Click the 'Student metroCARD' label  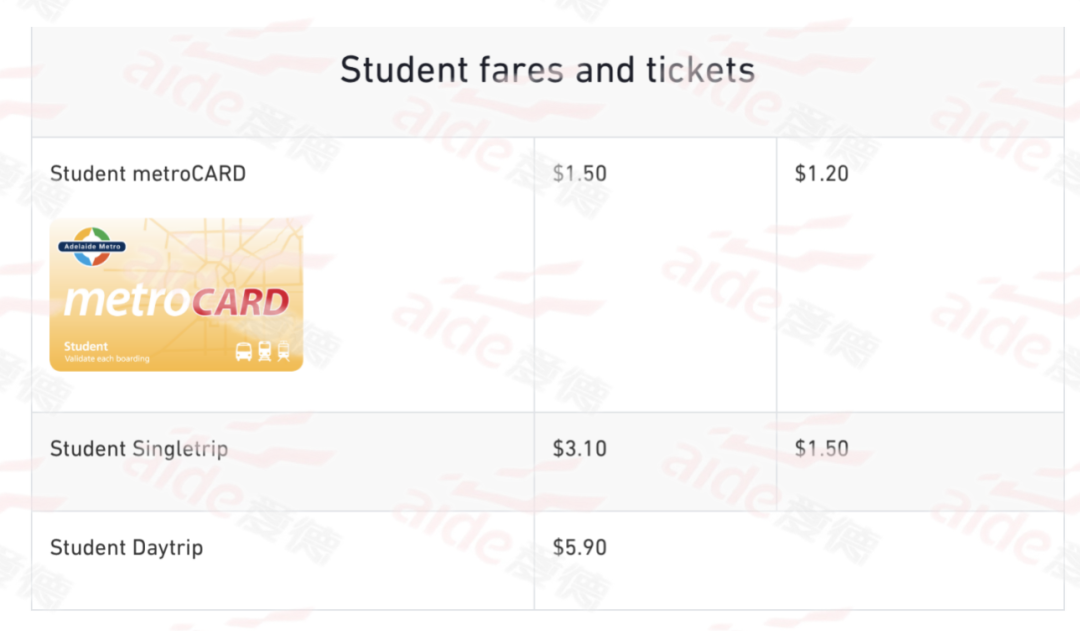pos(148,174)
